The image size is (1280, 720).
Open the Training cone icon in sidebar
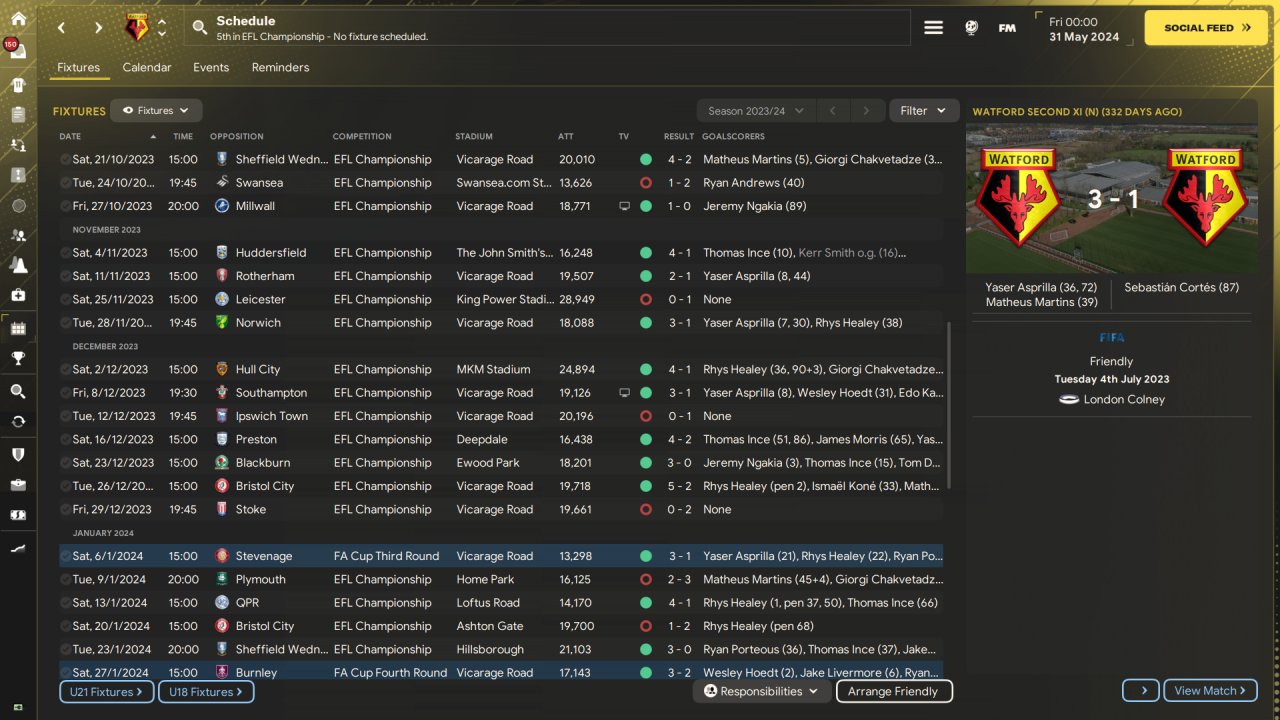pyautogui.click(x=18, y=265)
